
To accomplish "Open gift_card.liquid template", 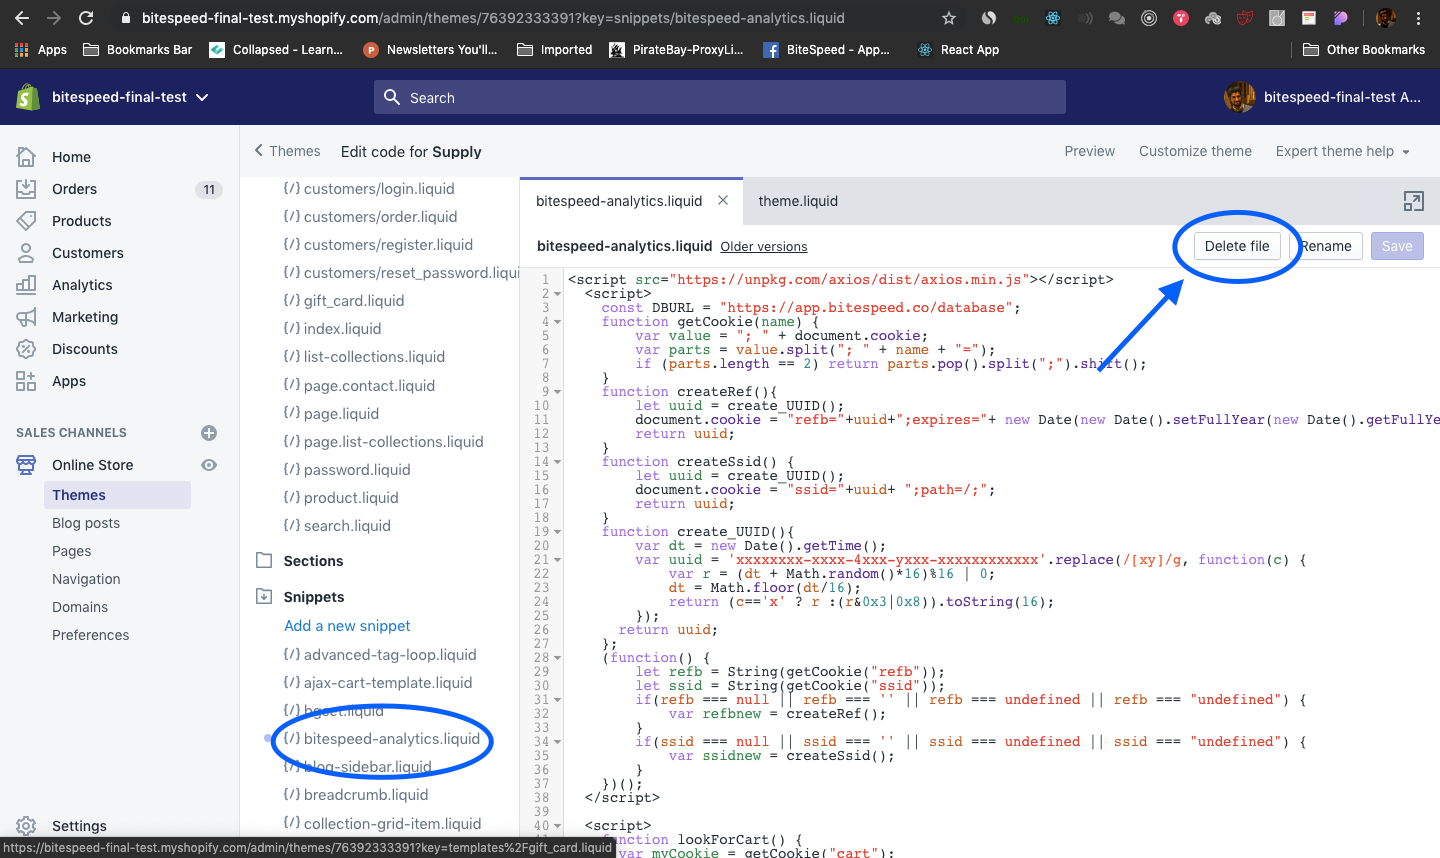I will [x=354, y=301].
